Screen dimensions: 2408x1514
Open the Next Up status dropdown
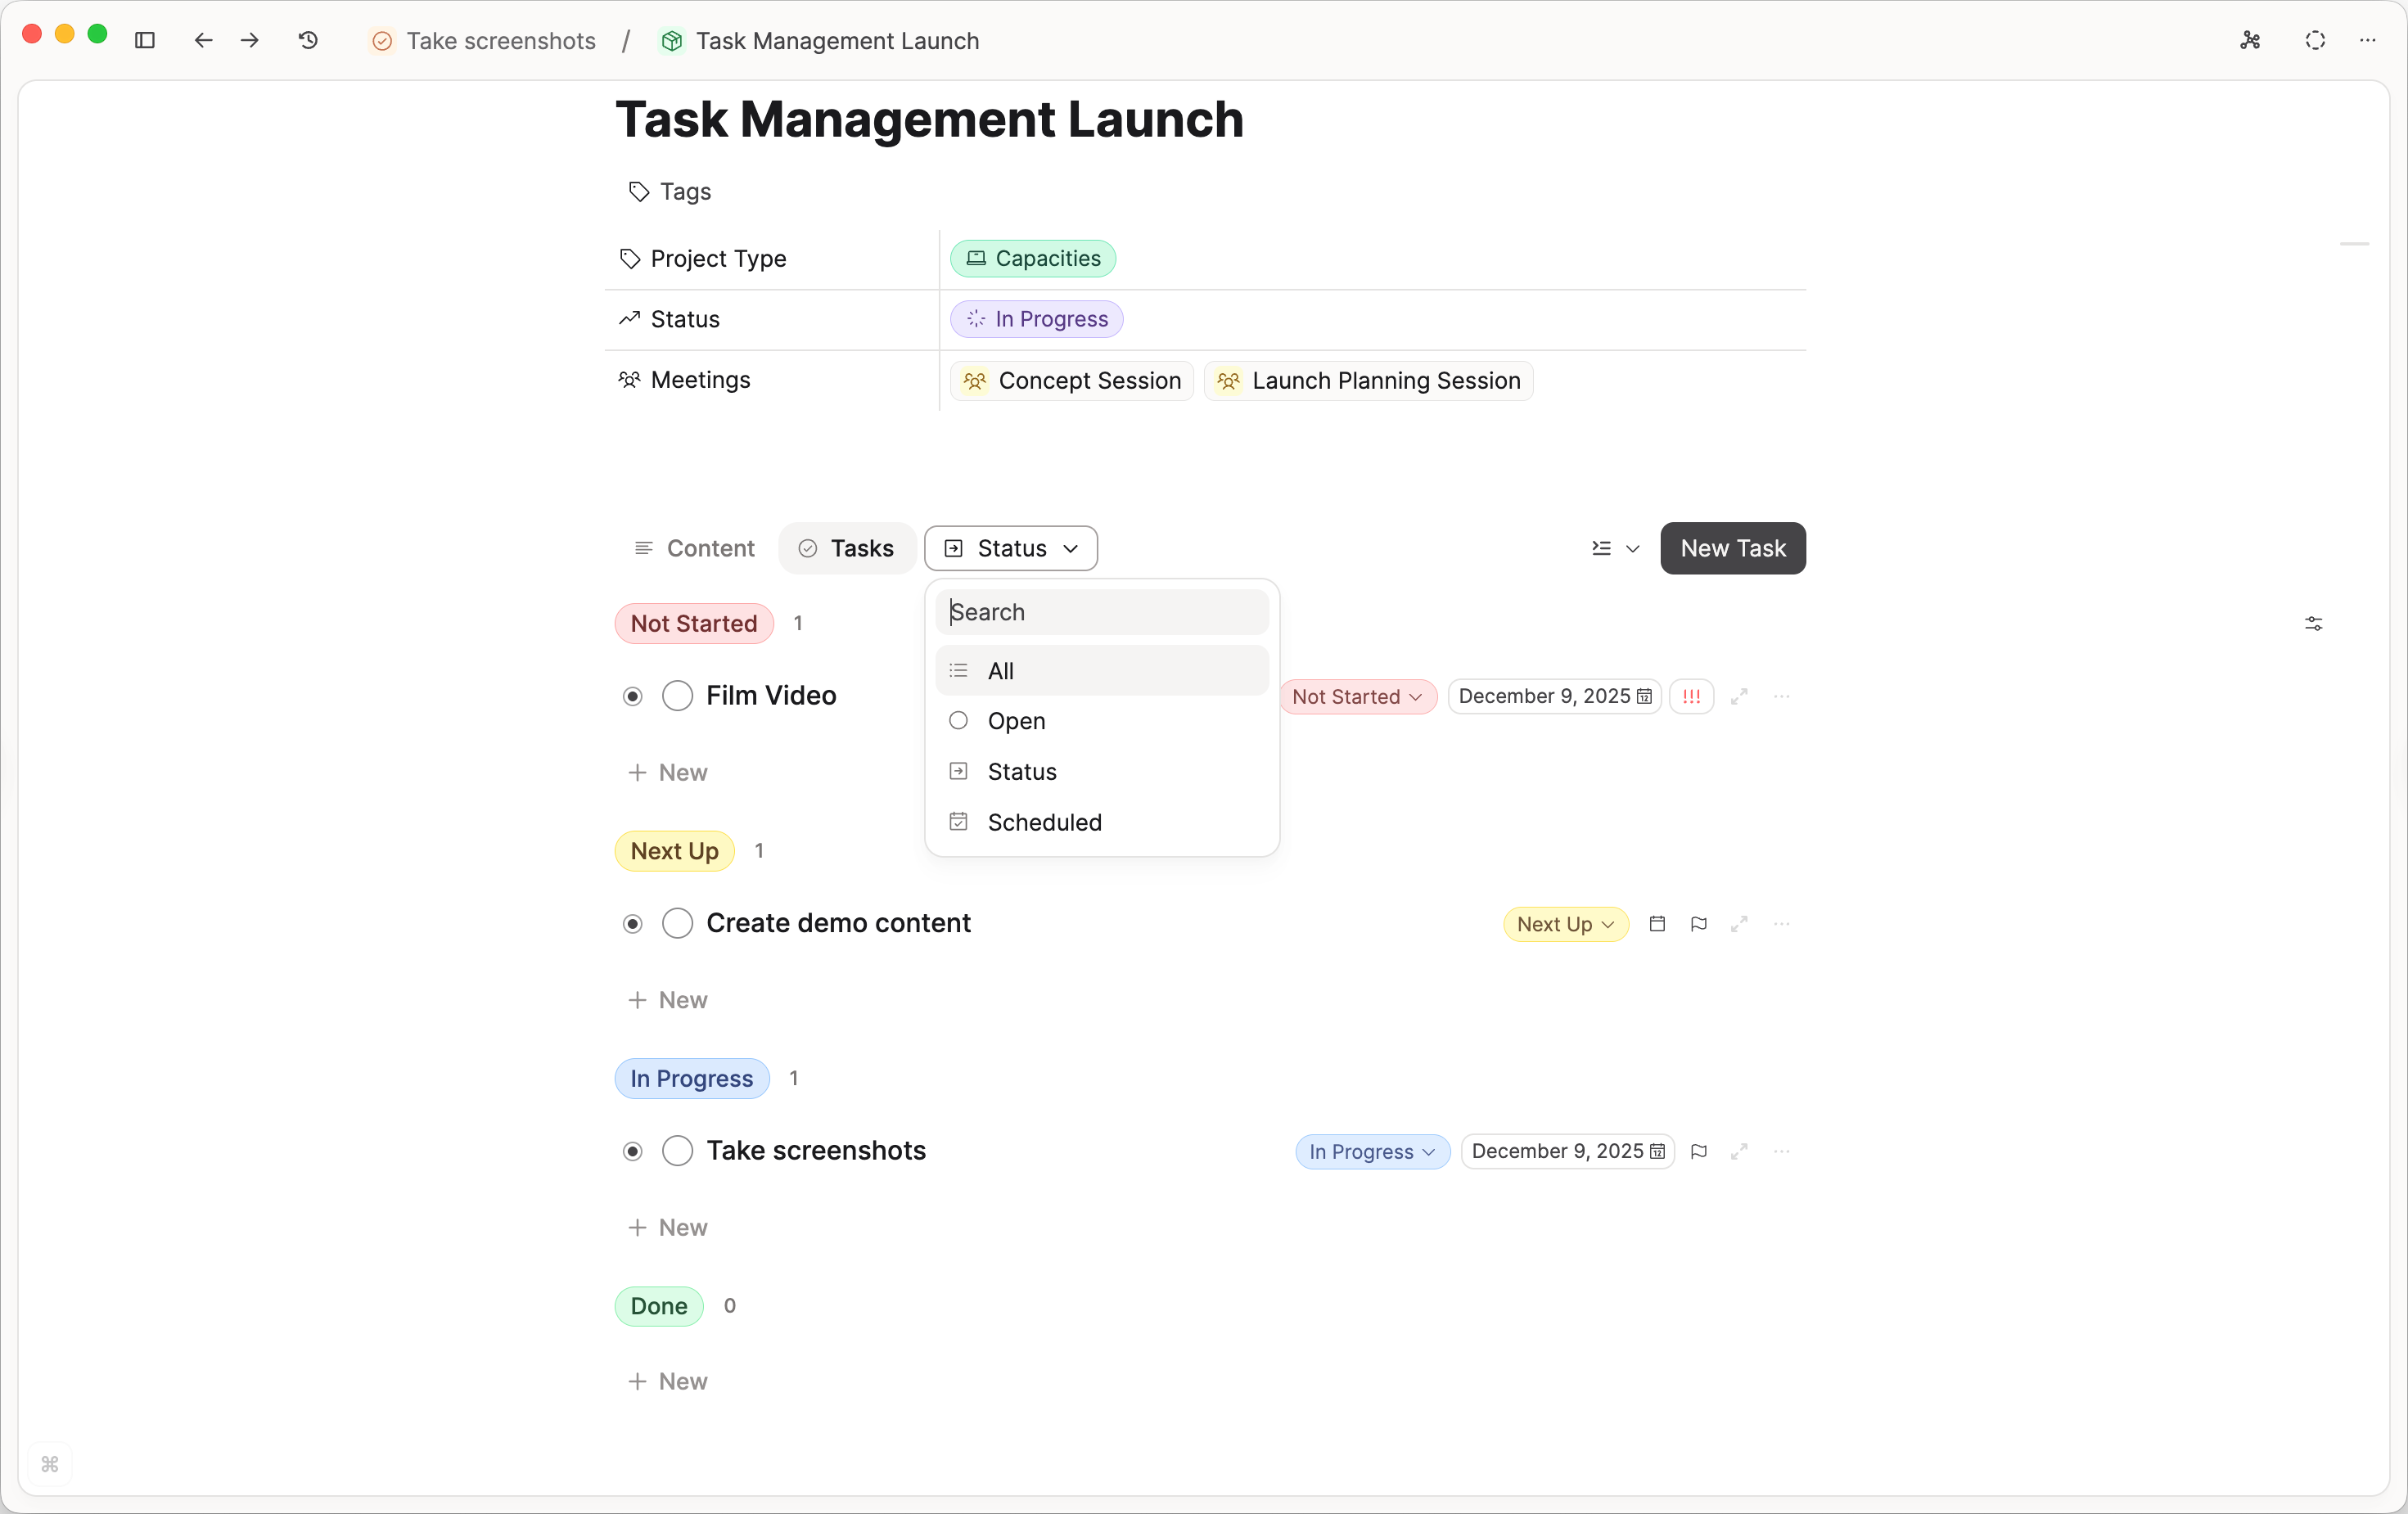tap(1564, 924)
